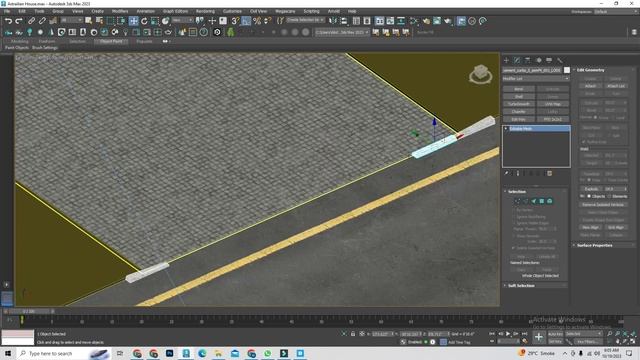Click the Attach List button
Image resolution: width=640 pixels, height=360 pixels.
pos(616,86)
